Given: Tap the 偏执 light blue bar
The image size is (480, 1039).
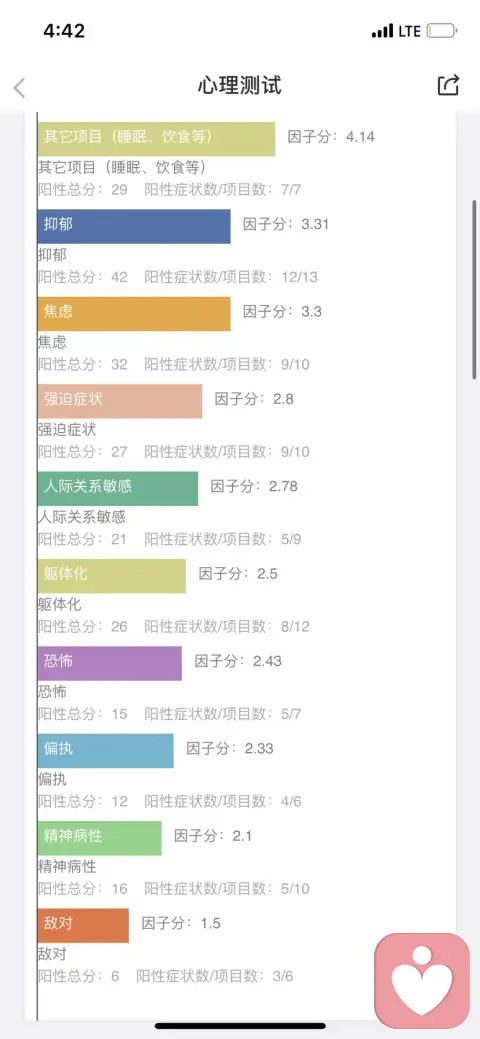Looking at the screenshot, I should [x=105, y=751].
